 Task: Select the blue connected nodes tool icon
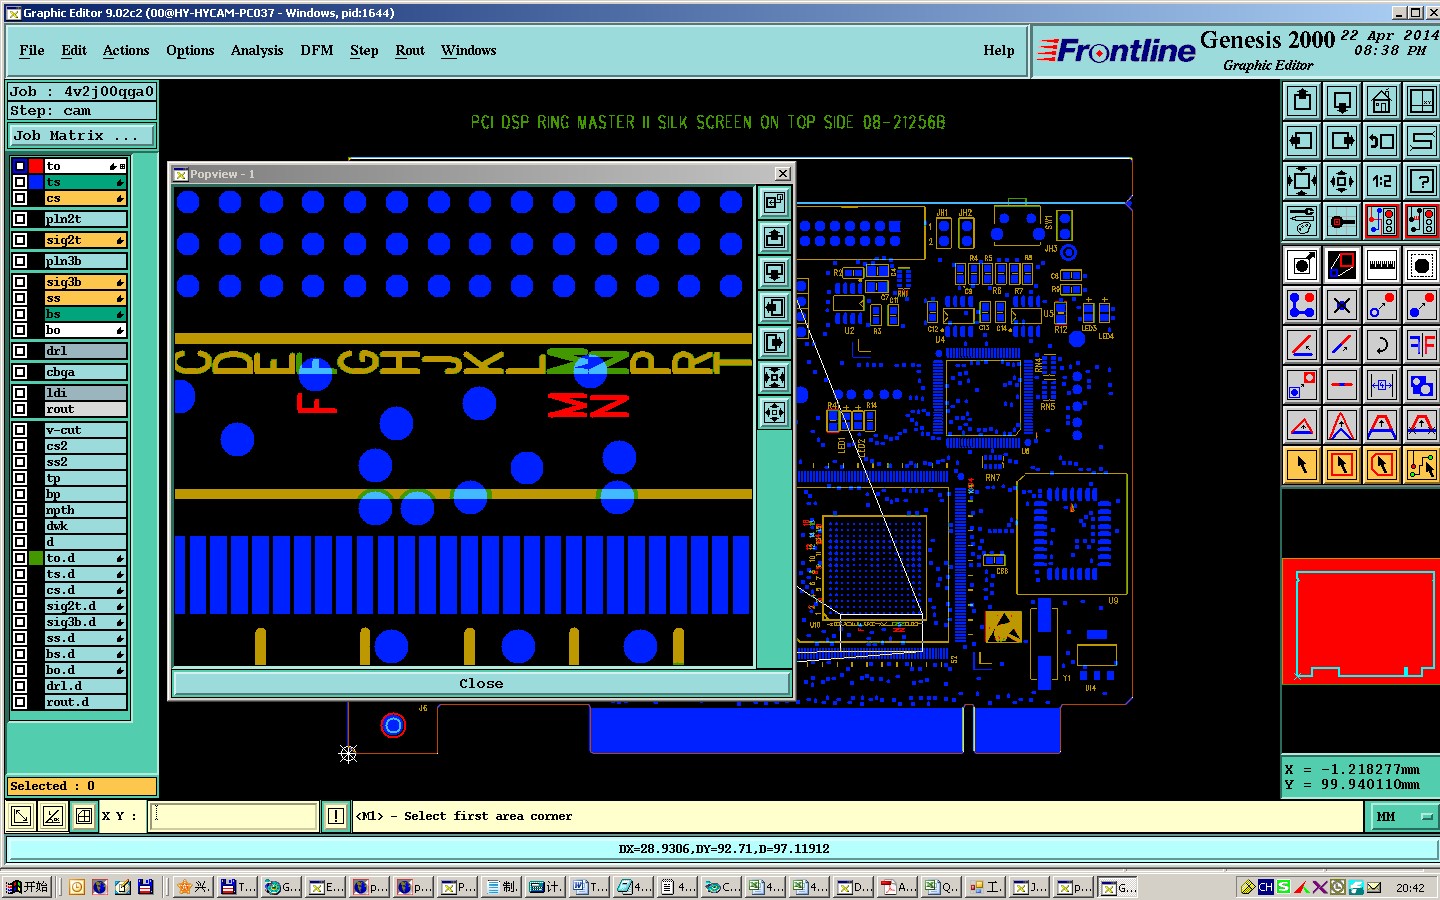tap(1302, 305)
